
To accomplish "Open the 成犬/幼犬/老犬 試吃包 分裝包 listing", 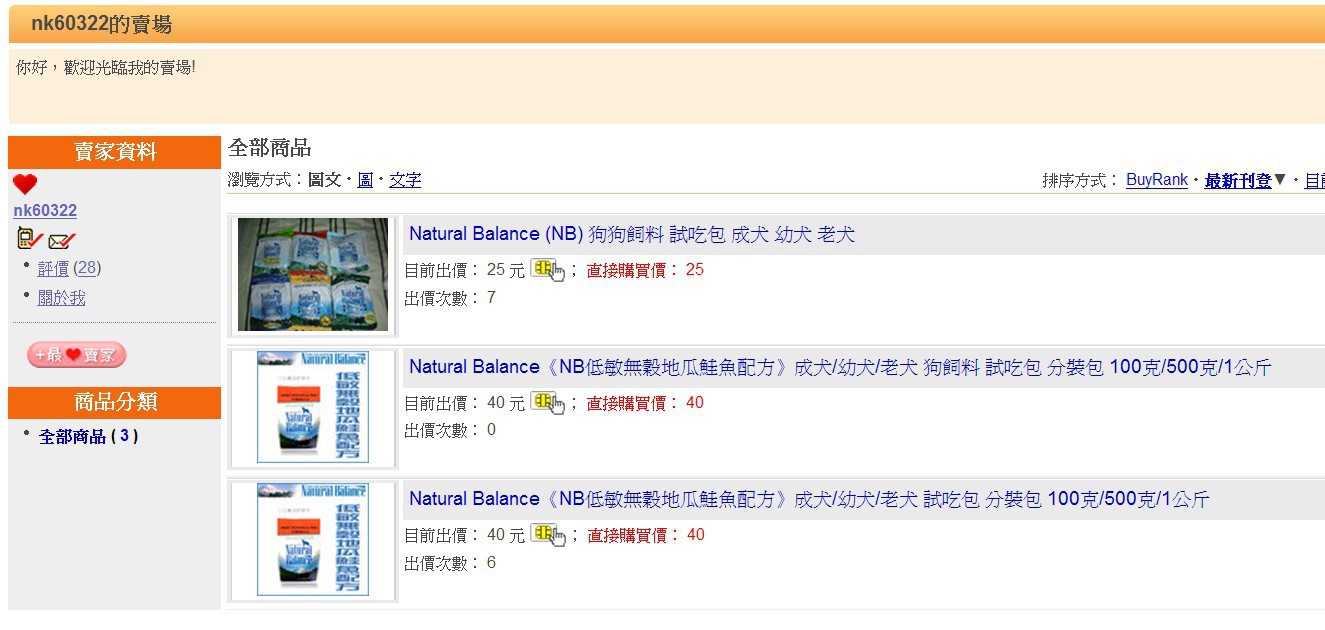I will (809, 499).
